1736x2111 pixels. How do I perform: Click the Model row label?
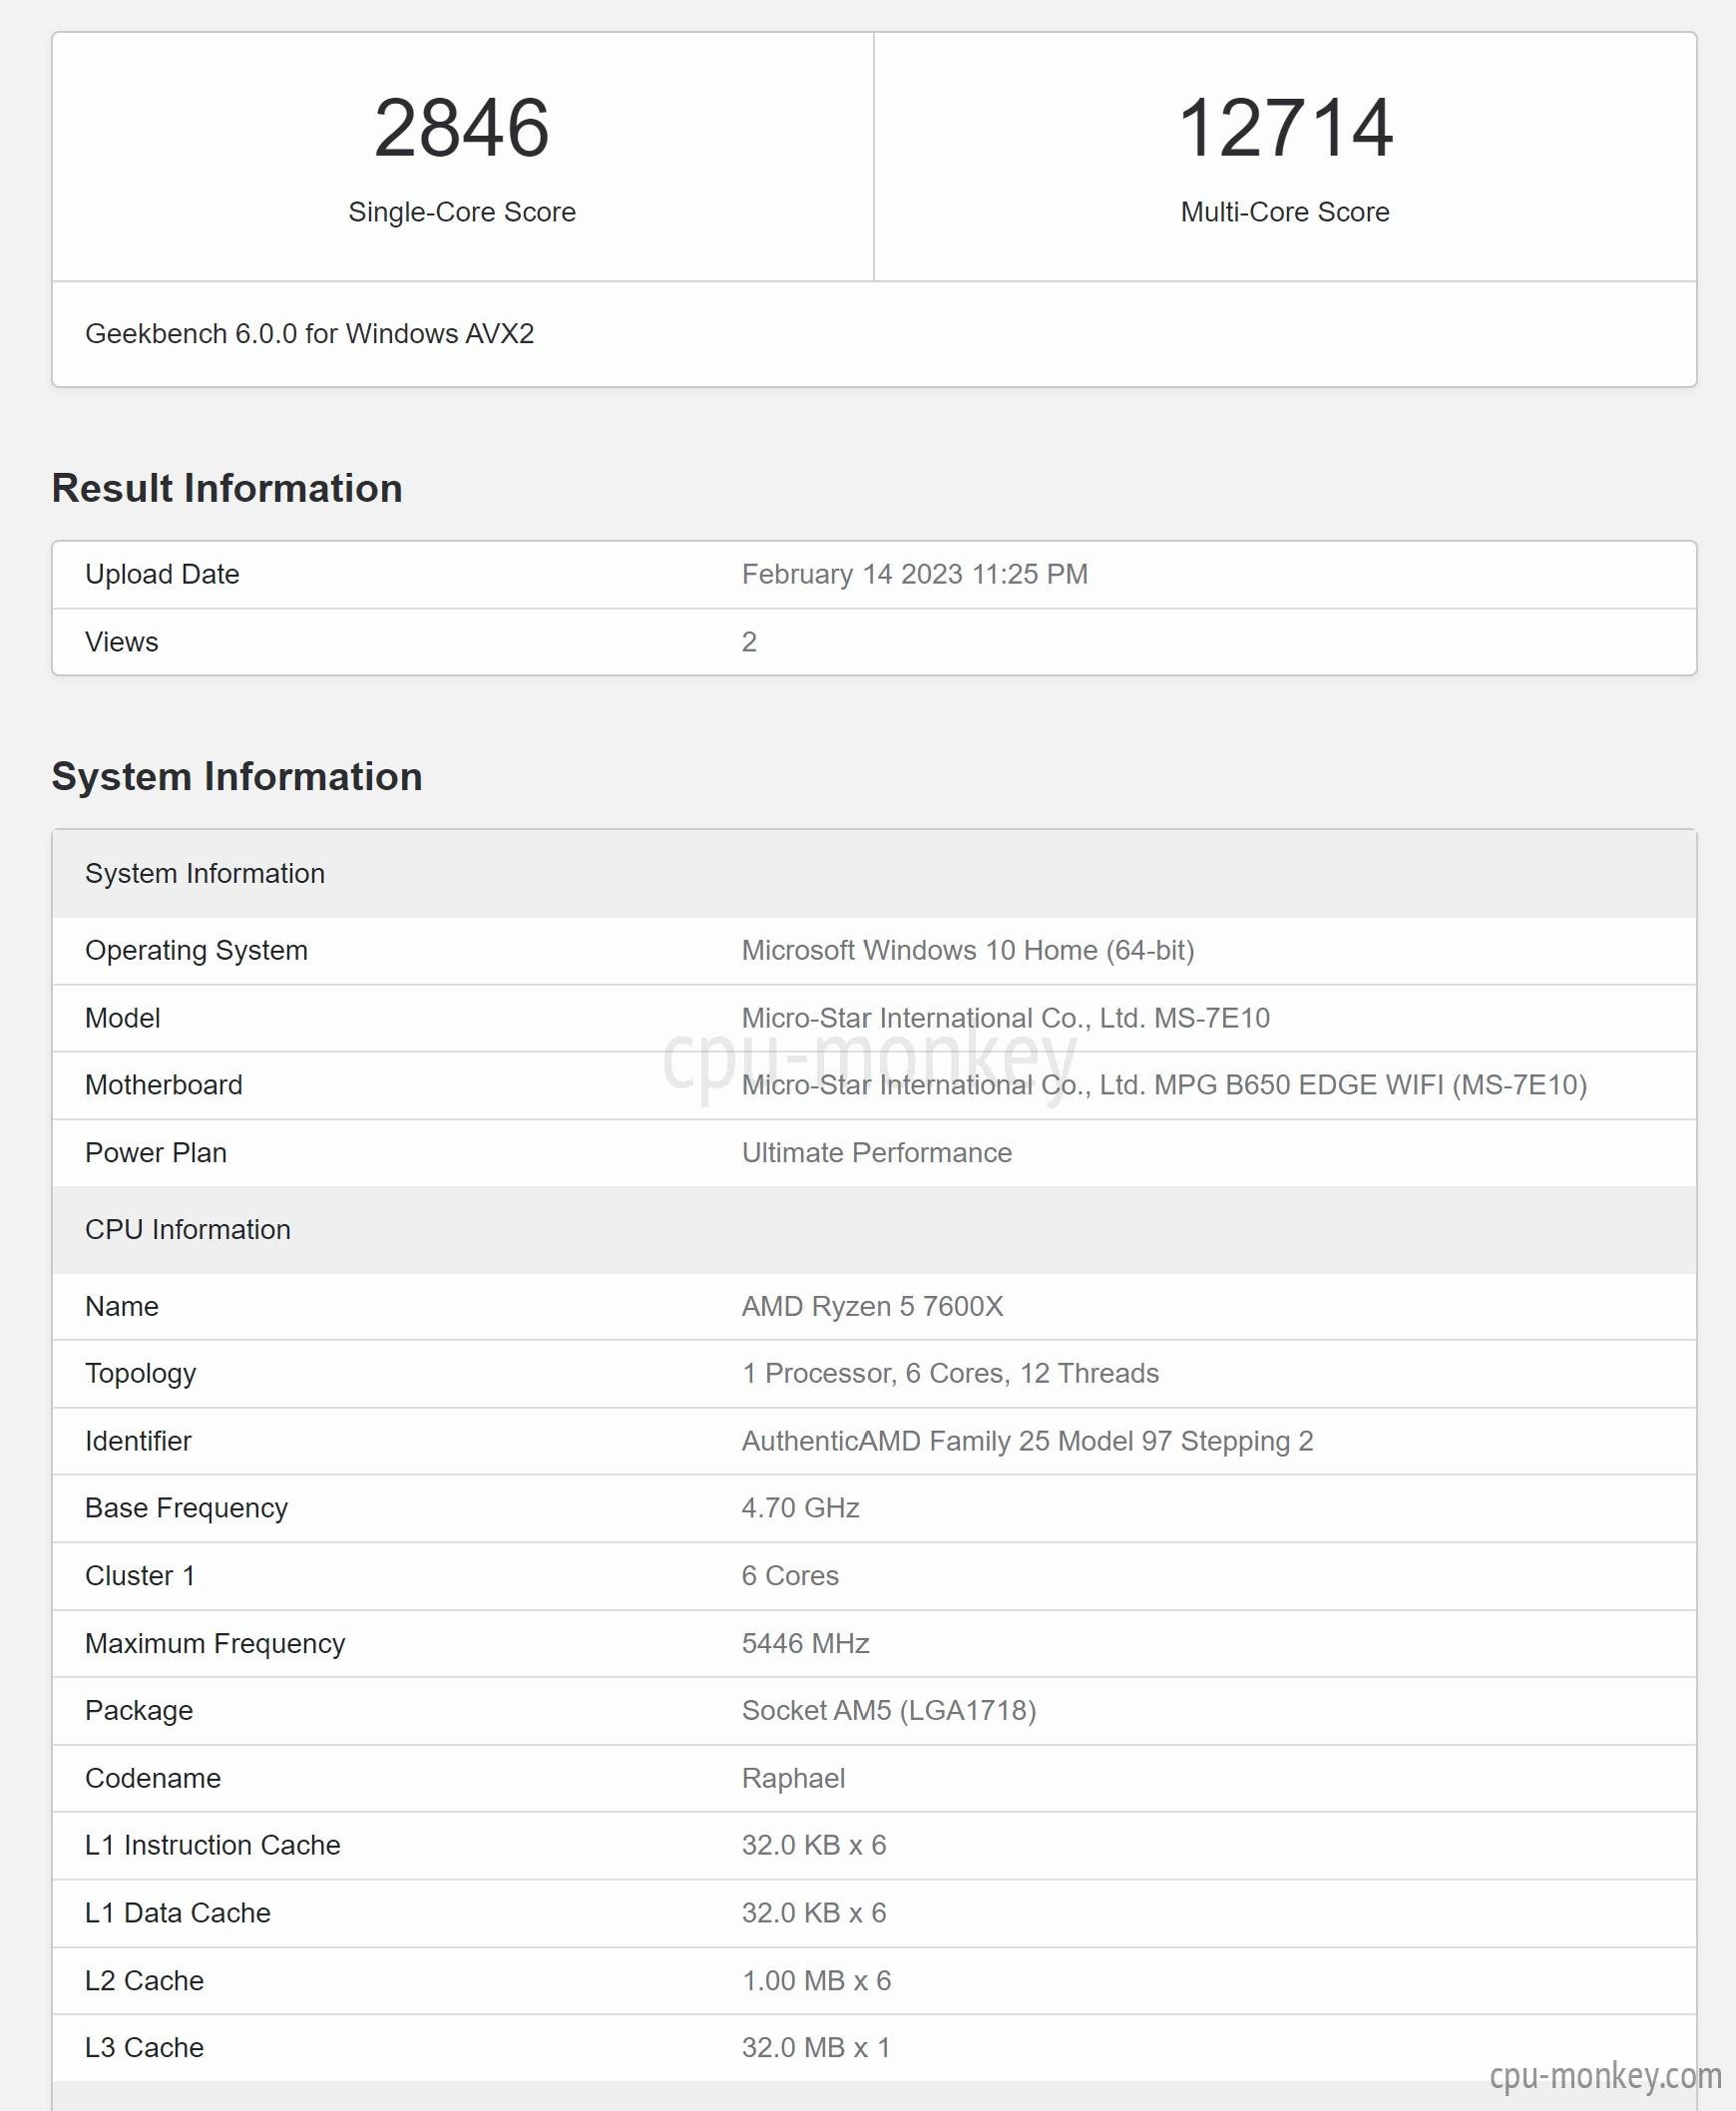tap(122, 1018)
